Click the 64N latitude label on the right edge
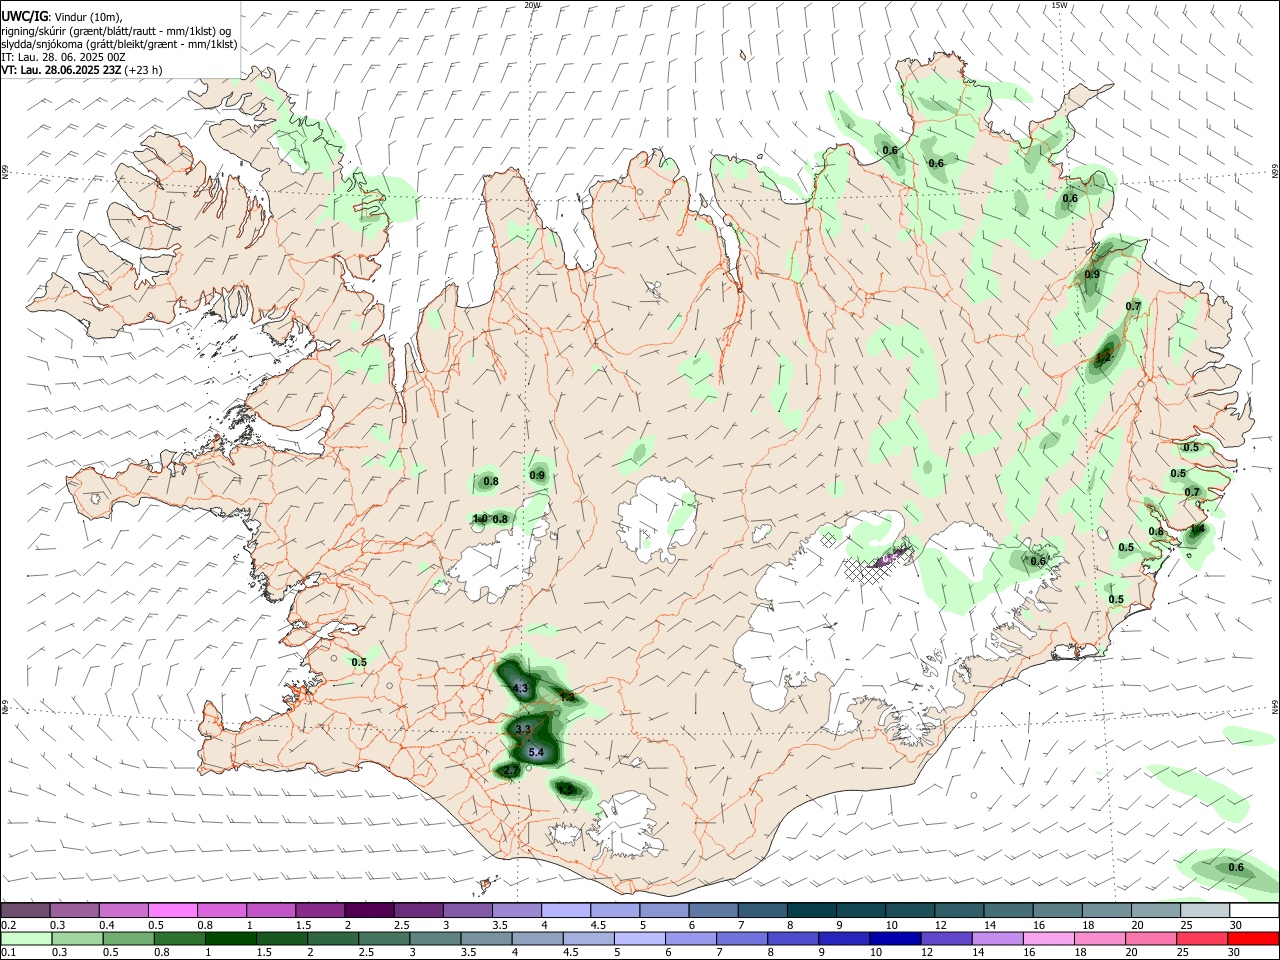1280x960 pixels. pos(1275,706)
